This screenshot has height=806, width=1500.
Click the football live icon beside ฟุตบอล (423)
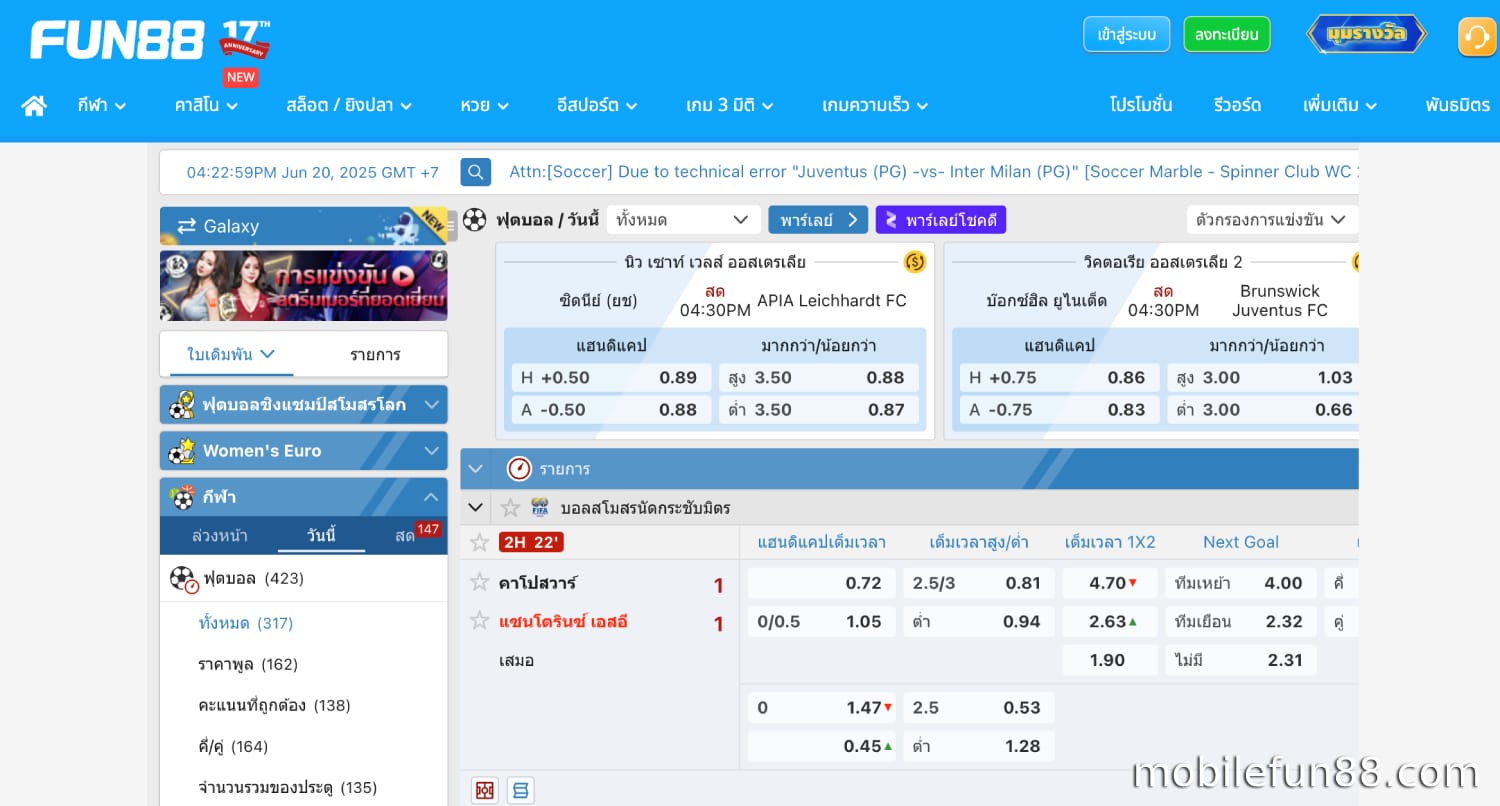[x=184, y=579]
